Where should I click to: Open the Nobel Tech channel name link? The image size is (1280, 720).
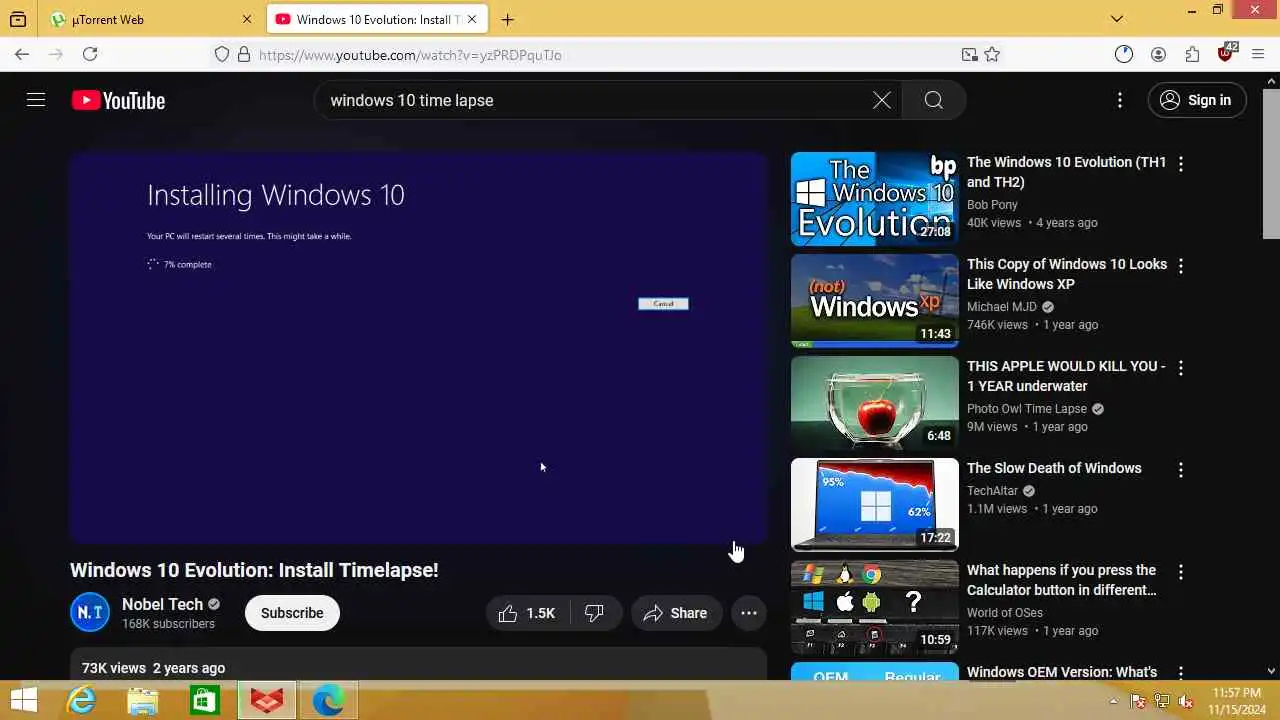coord(162,604)
